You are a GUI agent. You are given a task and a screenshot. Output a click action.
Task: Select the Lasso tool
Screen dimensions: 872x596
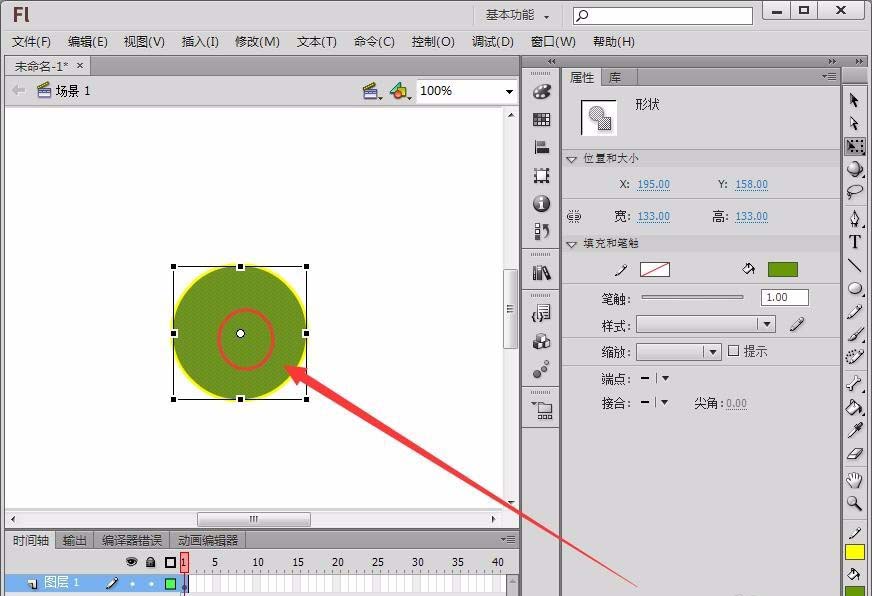(x=855, y=192)
